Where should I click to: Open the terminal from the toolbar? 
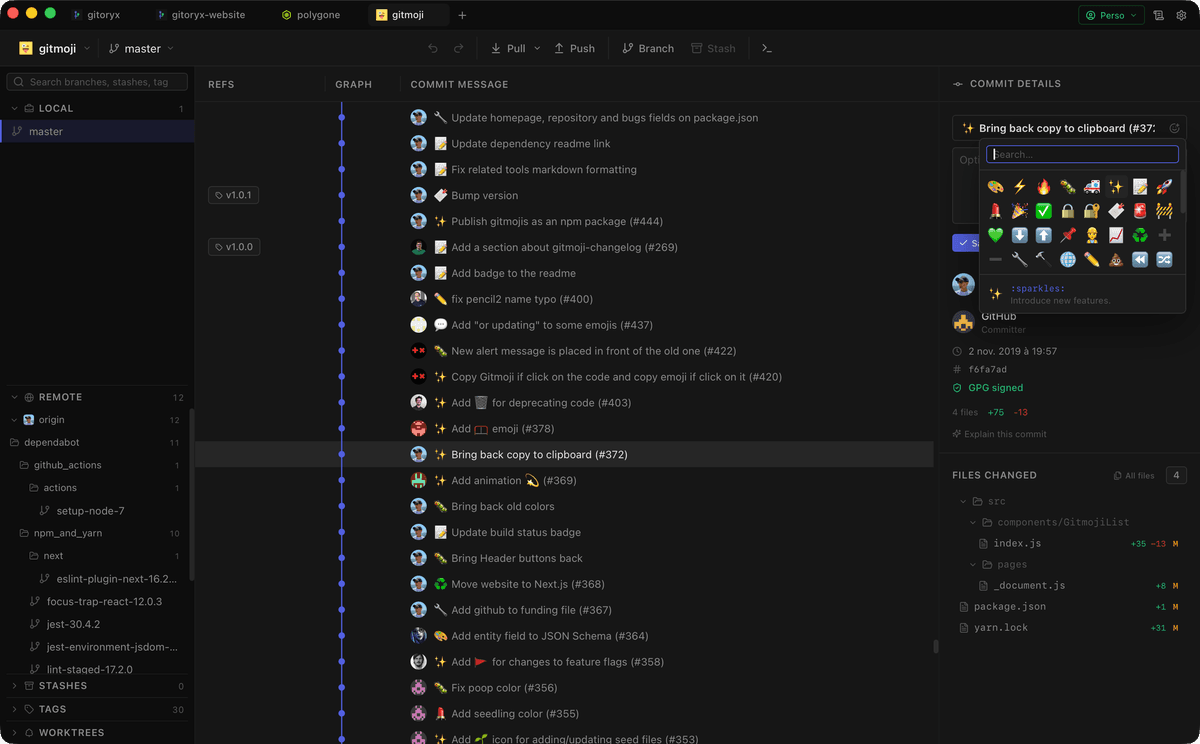(x=767, y=48)
